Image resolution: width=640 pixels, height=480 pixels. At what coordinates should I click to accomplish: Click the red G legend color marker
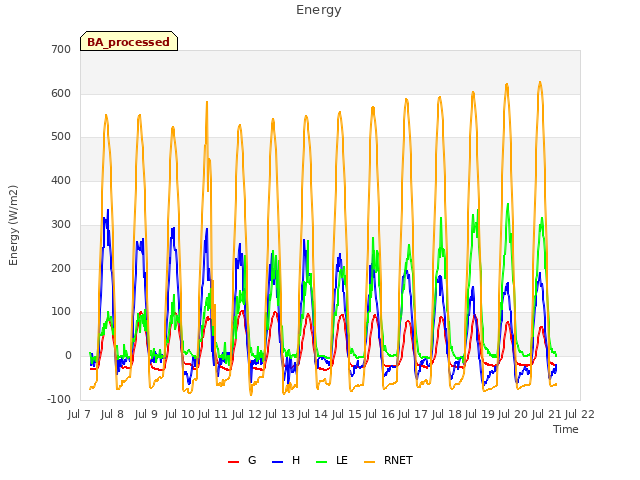tap(233, 462)
